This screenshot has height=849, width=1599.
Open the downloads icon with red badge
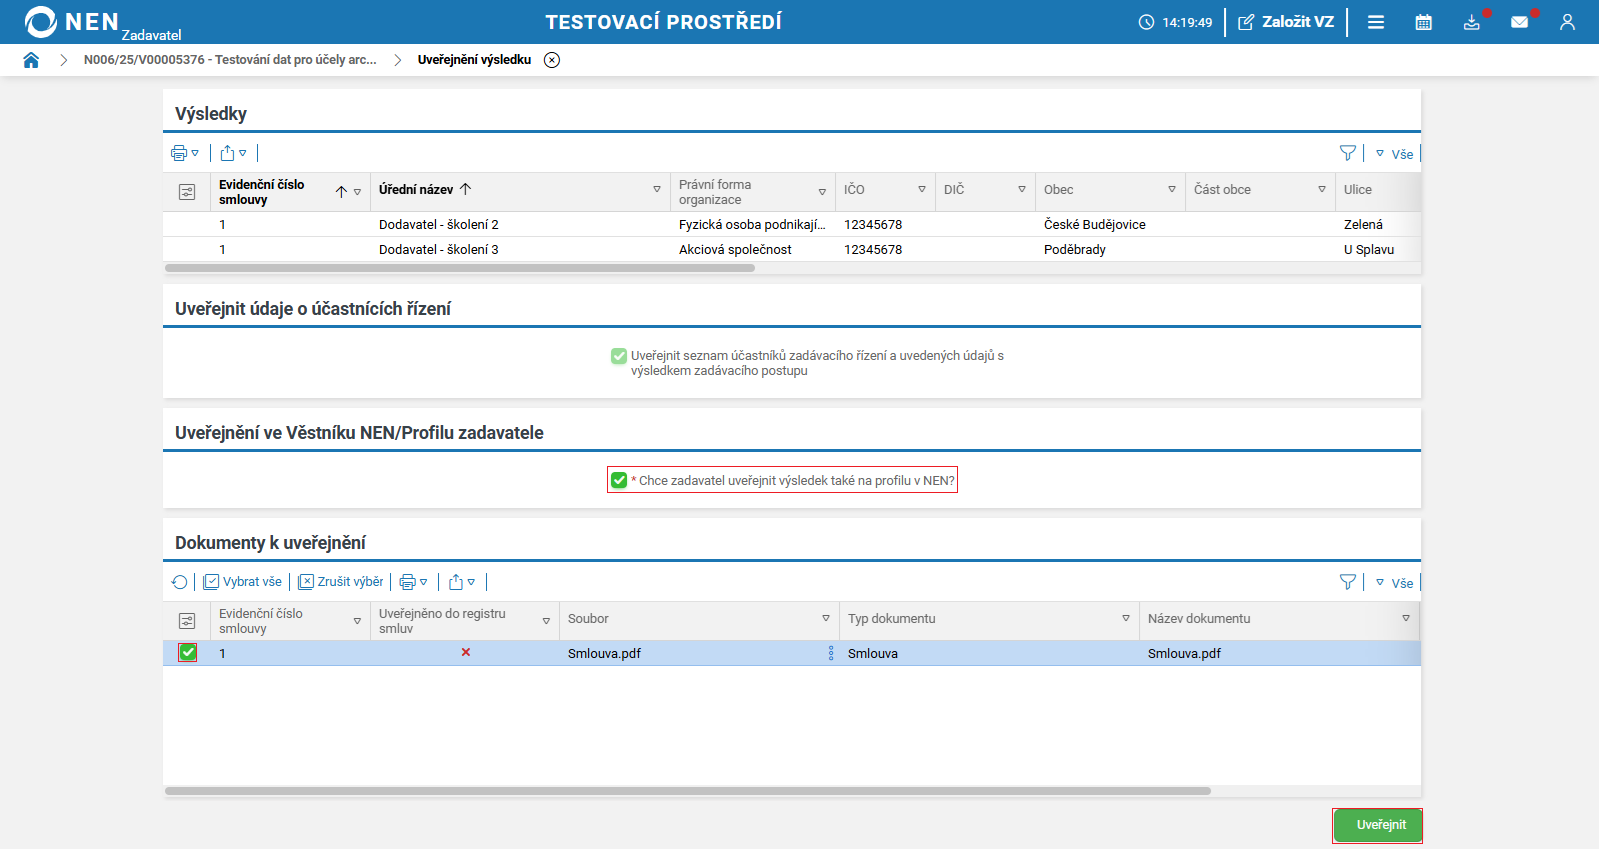click(1471, 22)
